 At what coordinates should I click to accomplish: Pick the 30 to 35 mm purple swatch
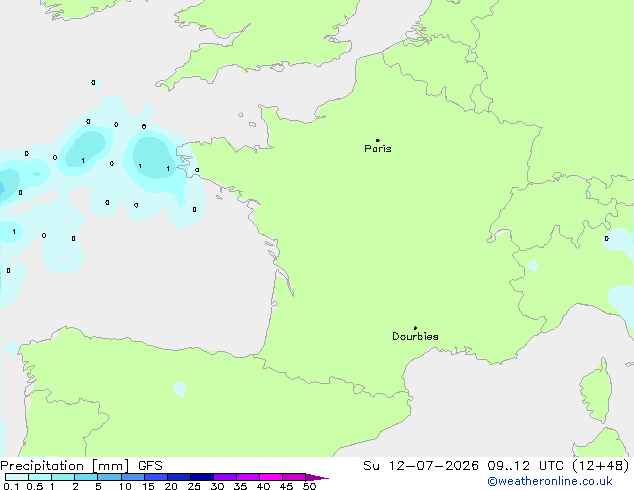(x=224, y=477)
